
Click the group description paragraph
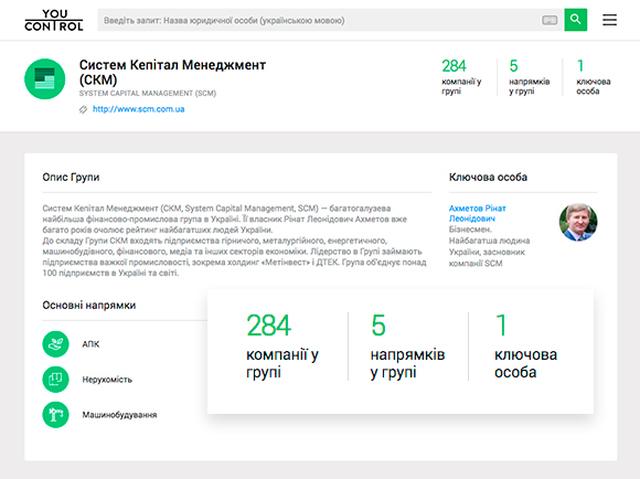click(x=235, y=241)
